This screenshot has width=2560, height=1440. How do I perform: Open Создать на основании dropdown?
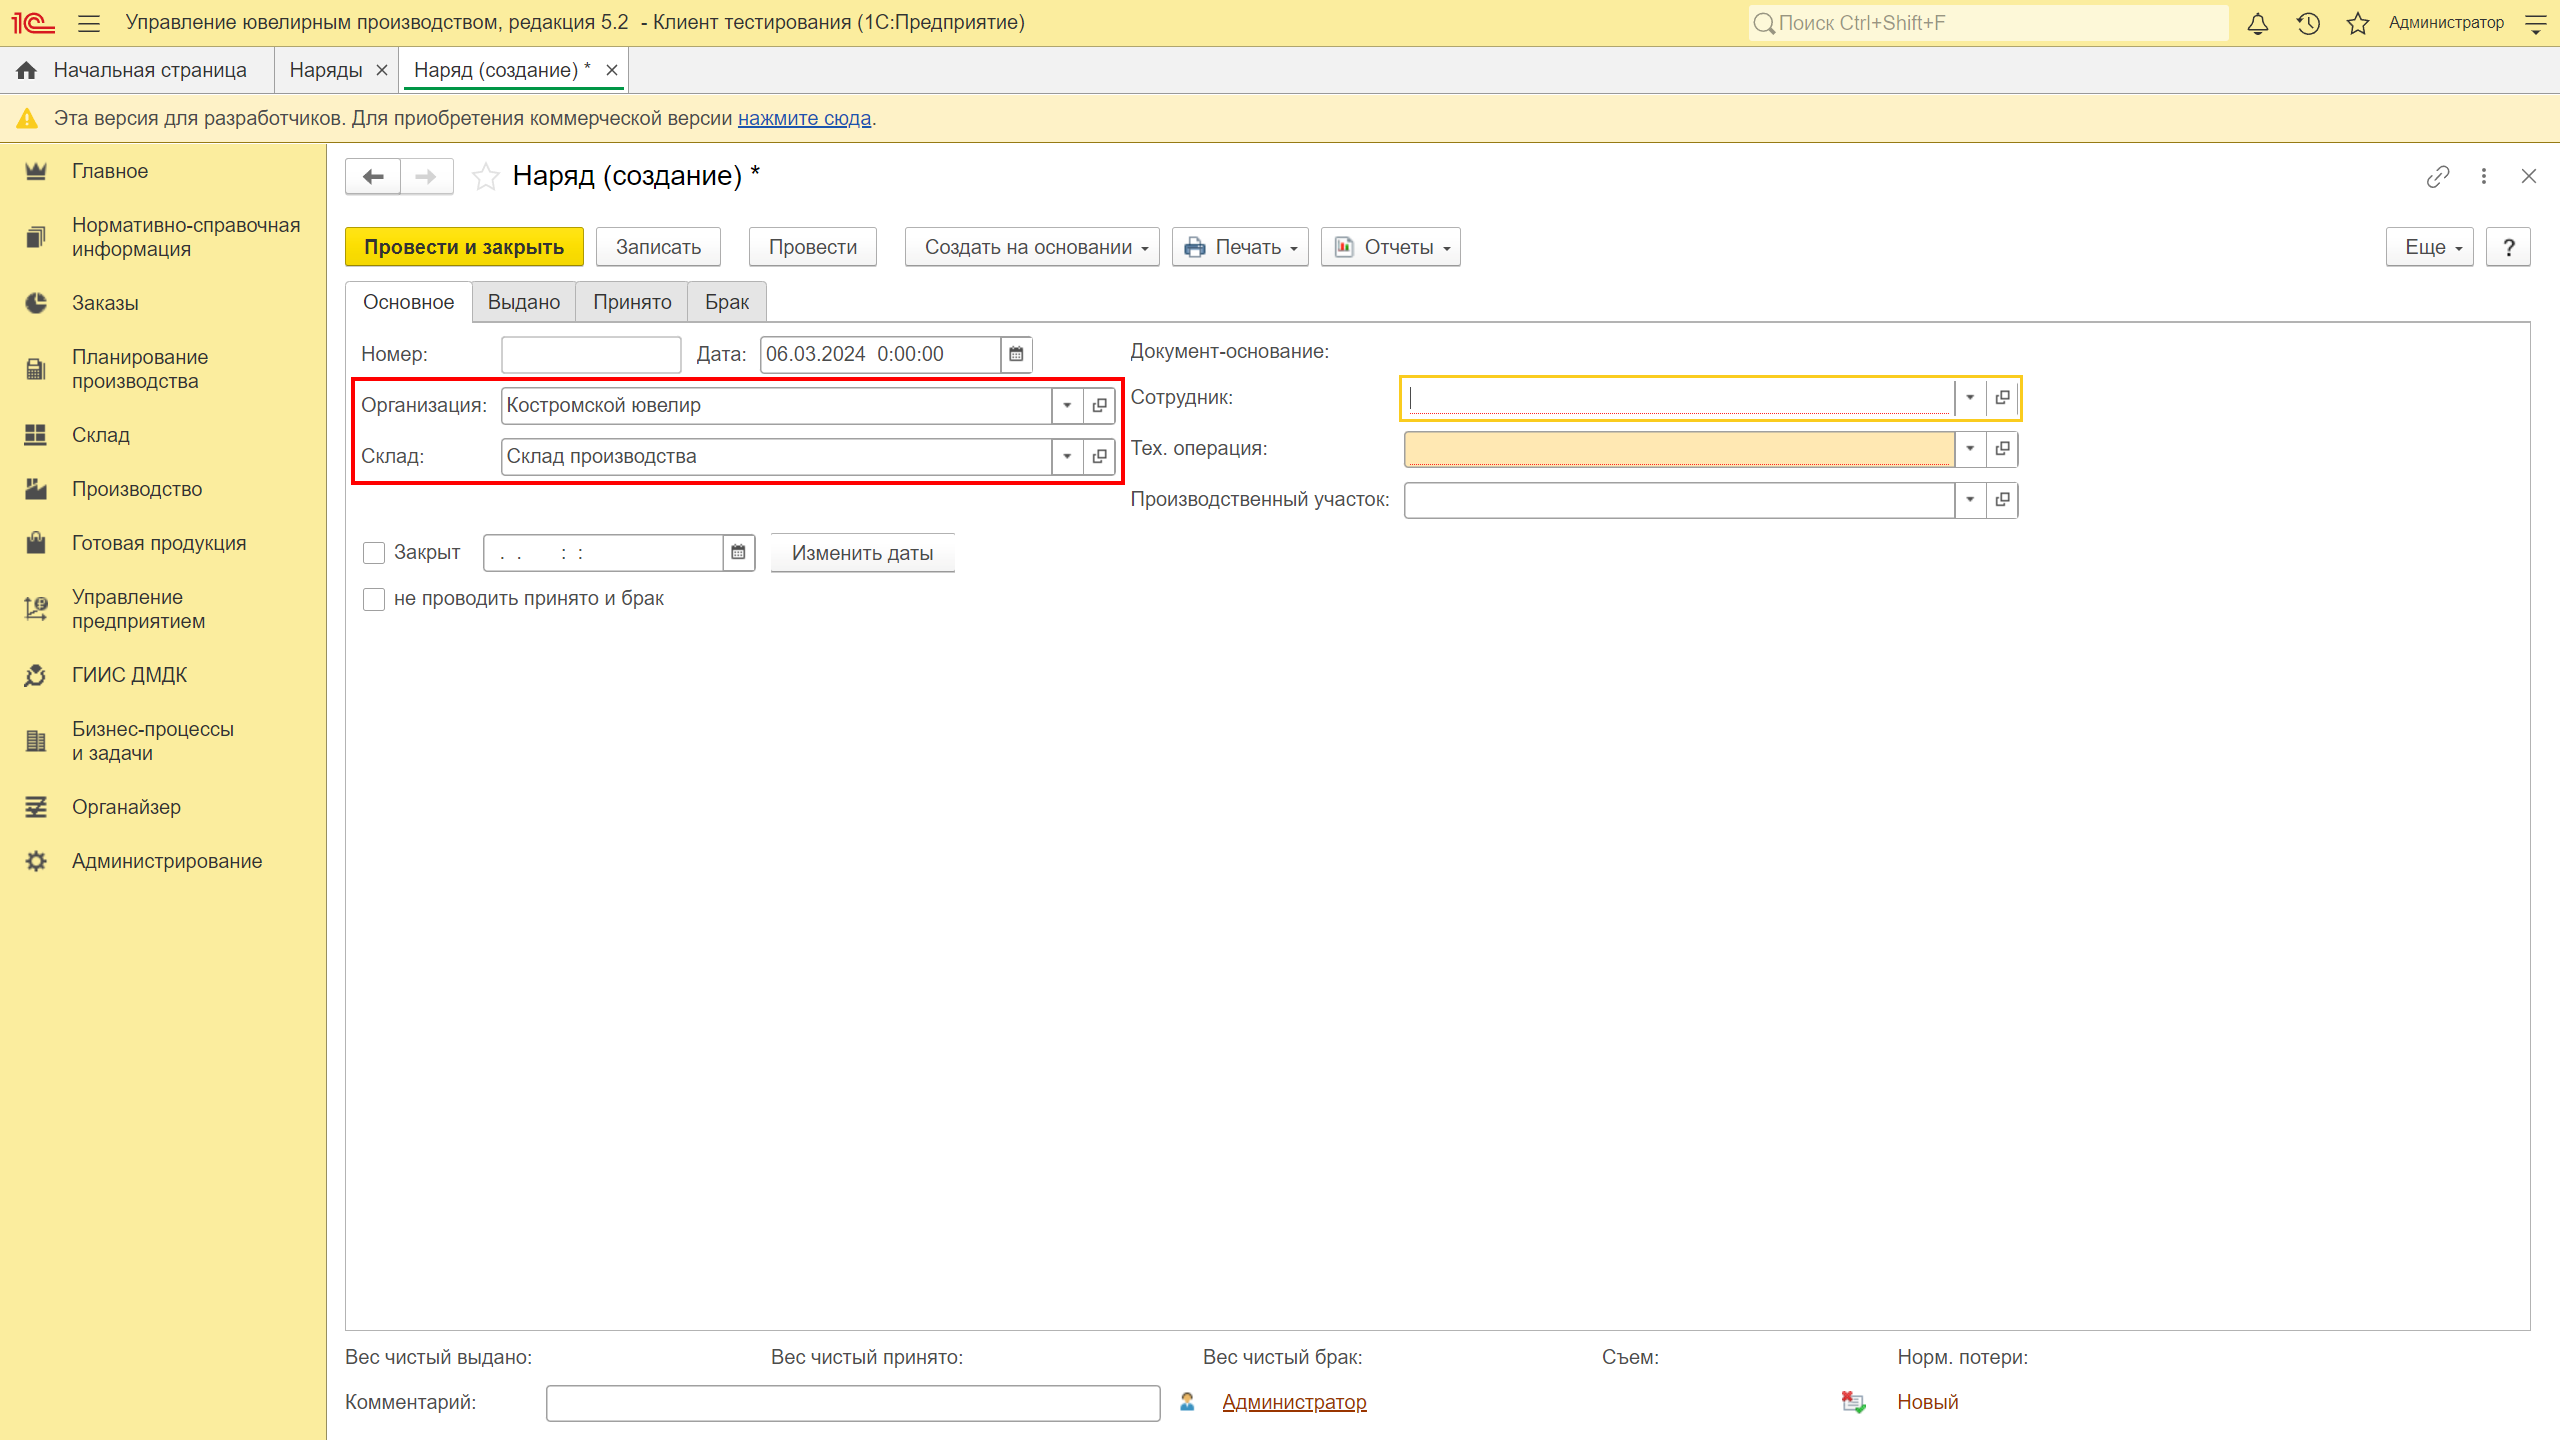pos(1032,247)
